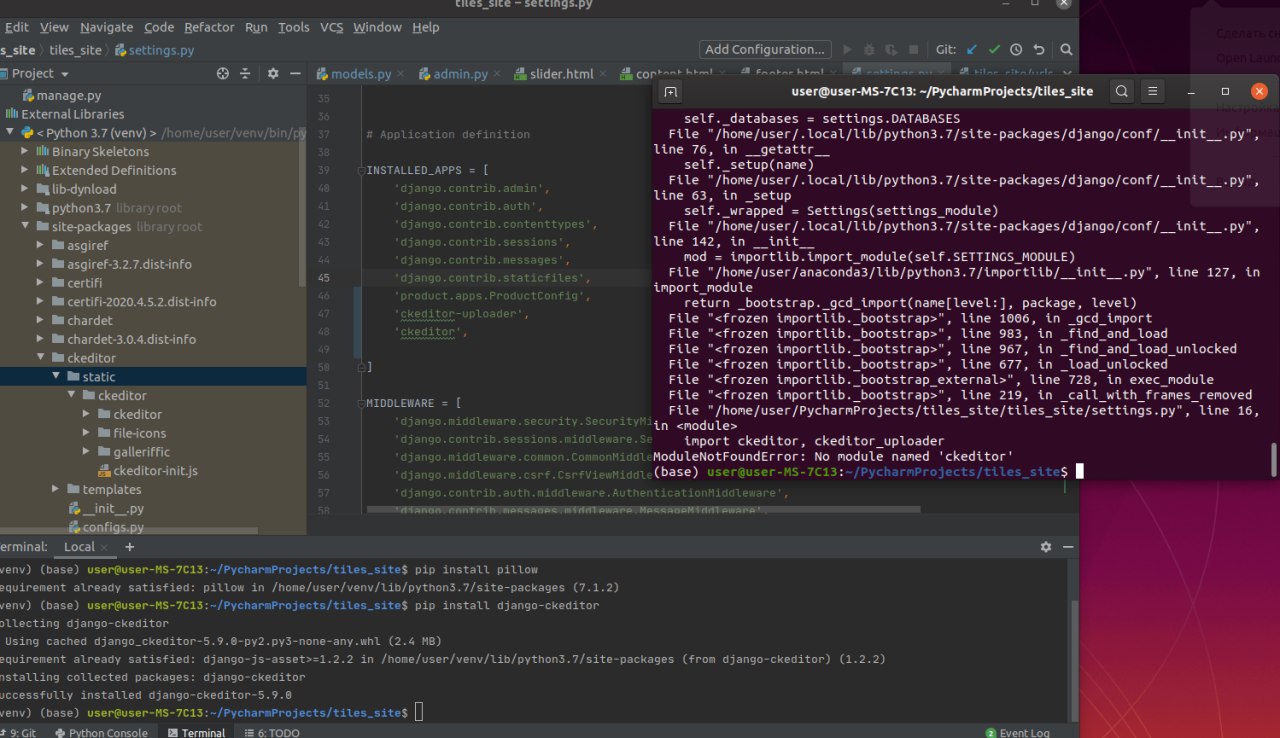Click the Add Configuration button
The width and height of the screenshot is (1280, 738).
(765, 49)
